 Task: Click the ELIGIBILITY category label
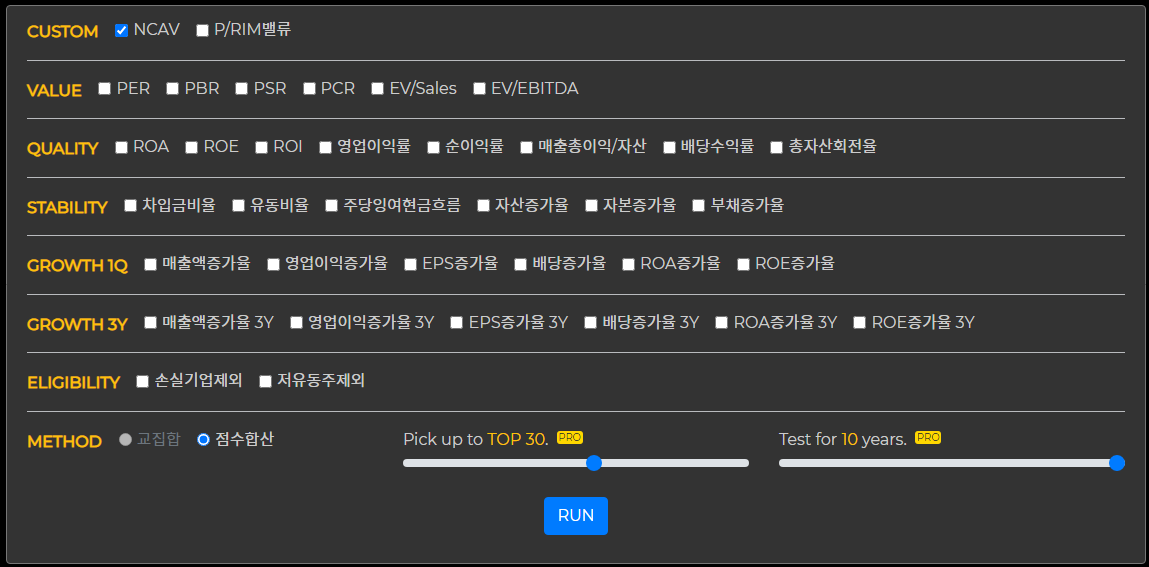click(73, 382)
